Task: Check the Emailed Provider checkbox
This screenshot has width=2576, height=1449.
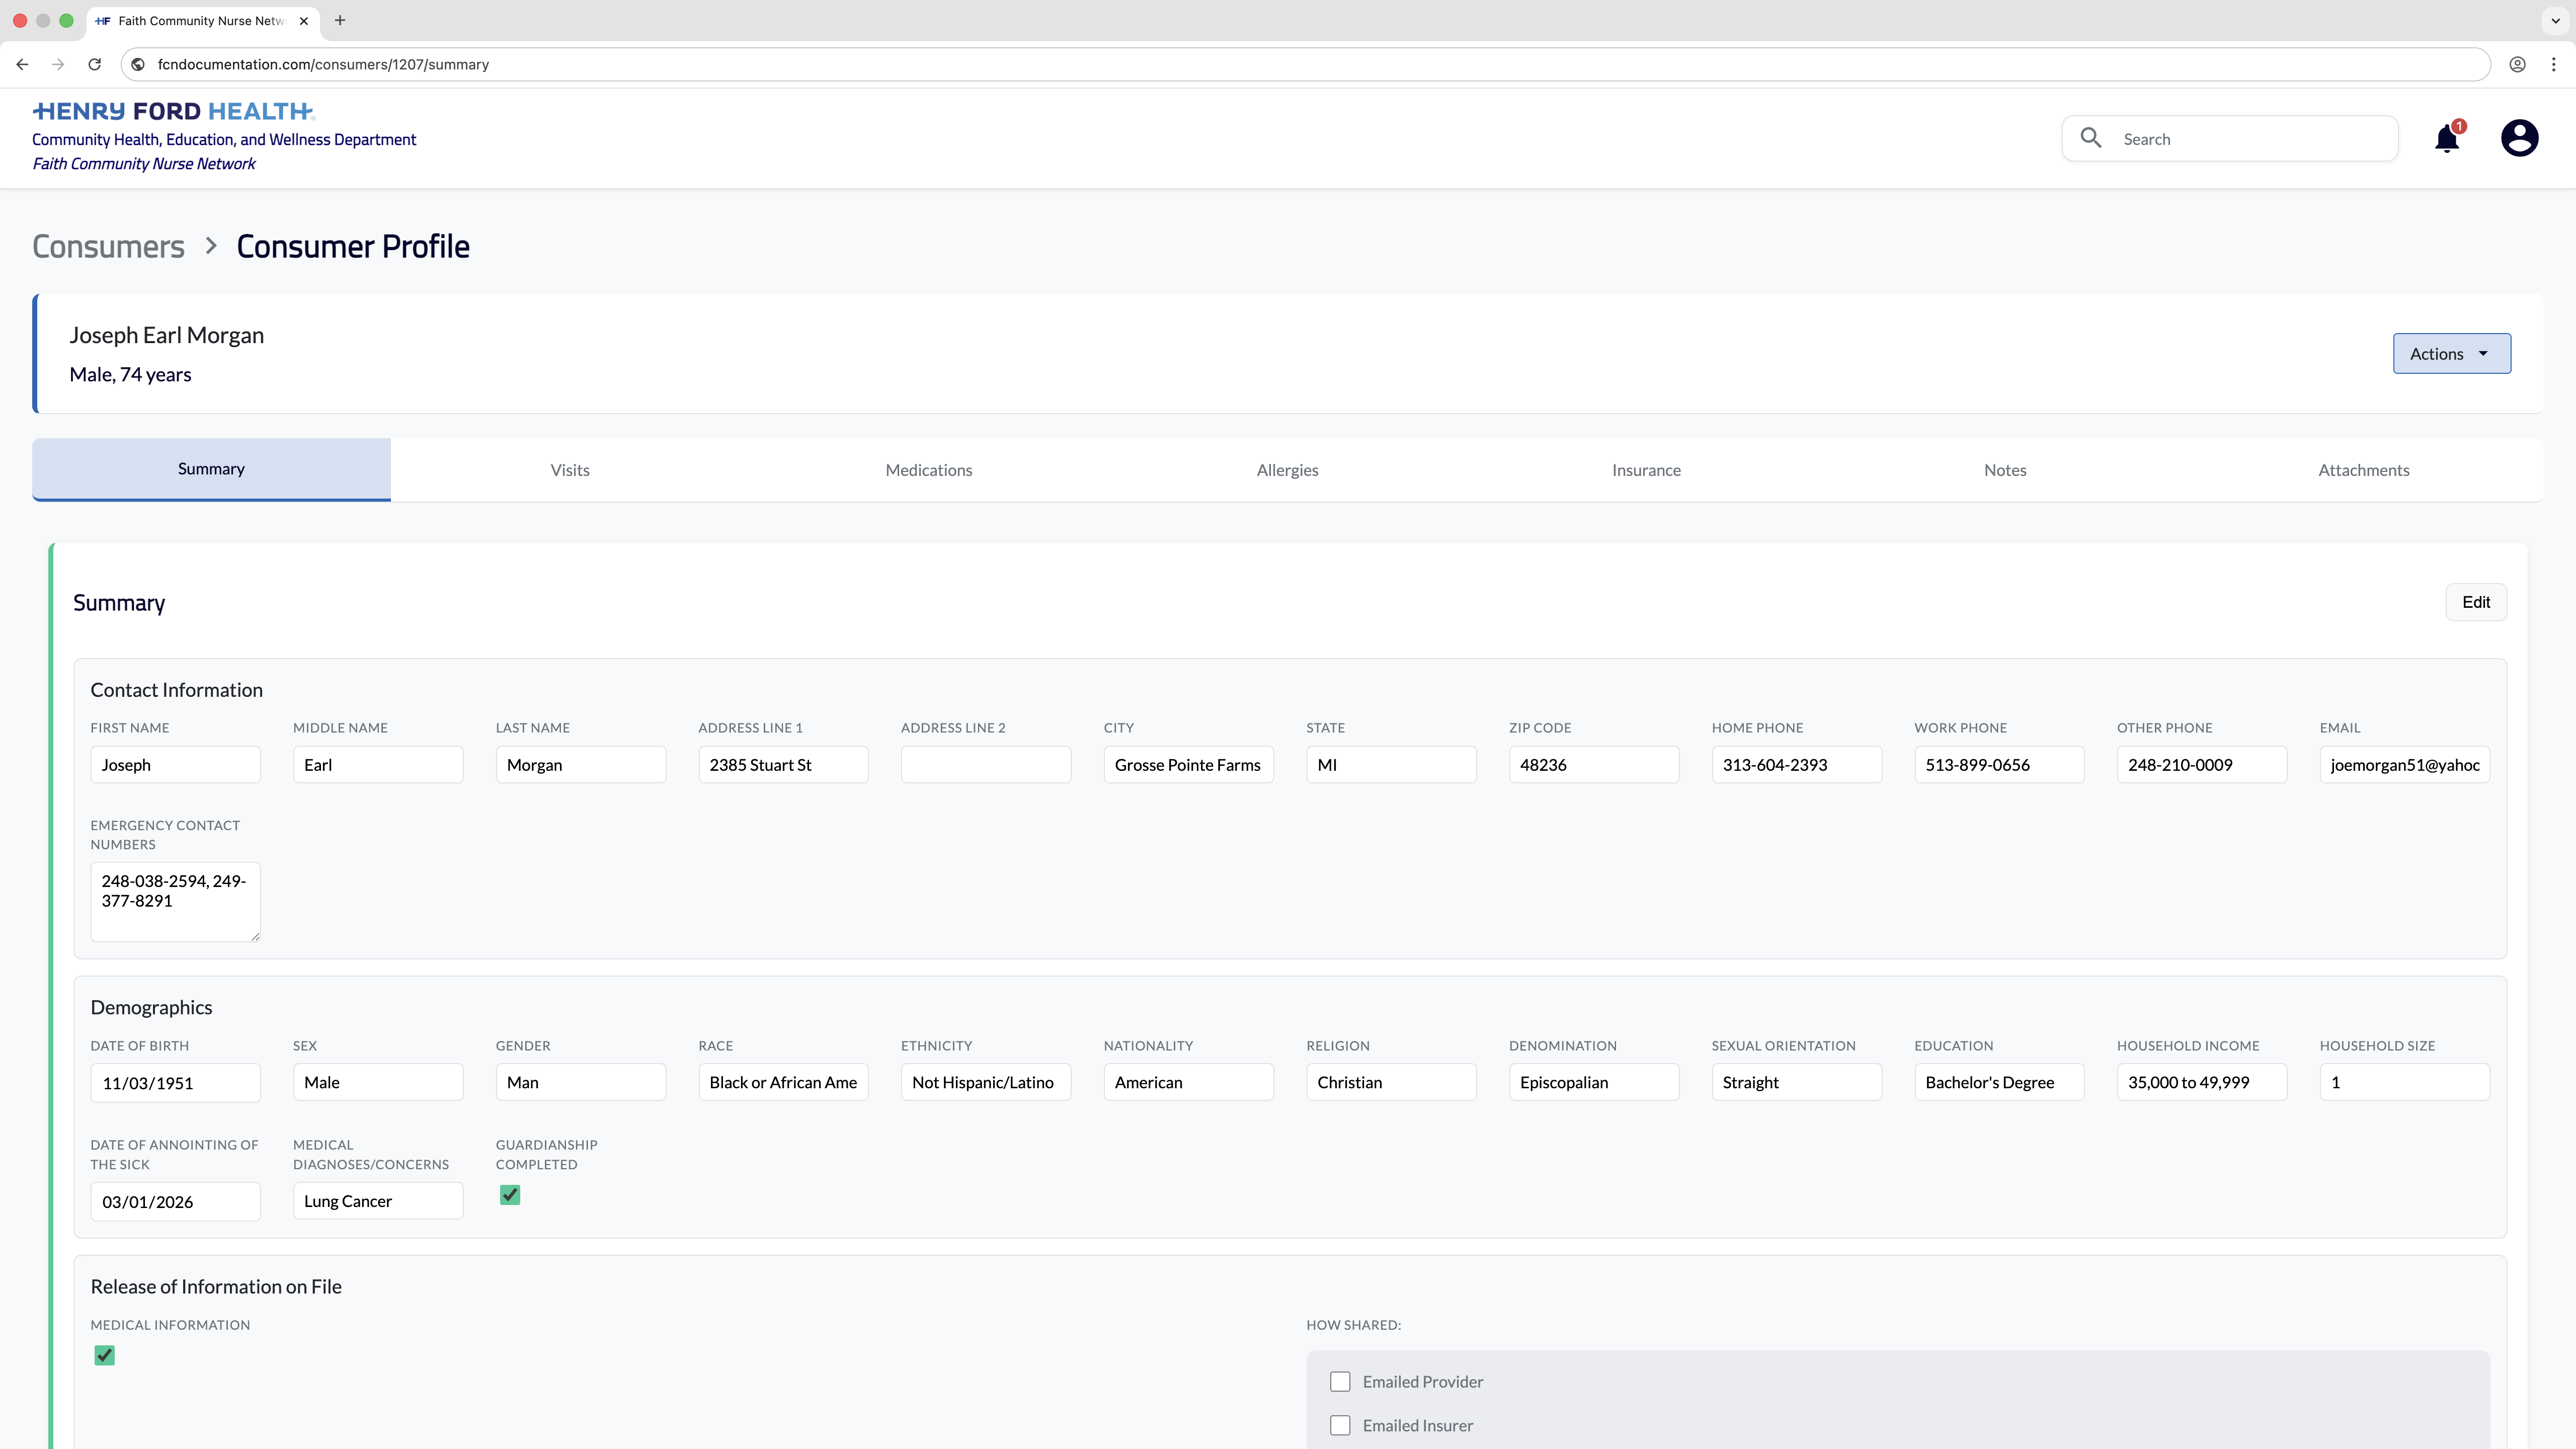Action: pyautogui.click(x=1340, y=1381)
